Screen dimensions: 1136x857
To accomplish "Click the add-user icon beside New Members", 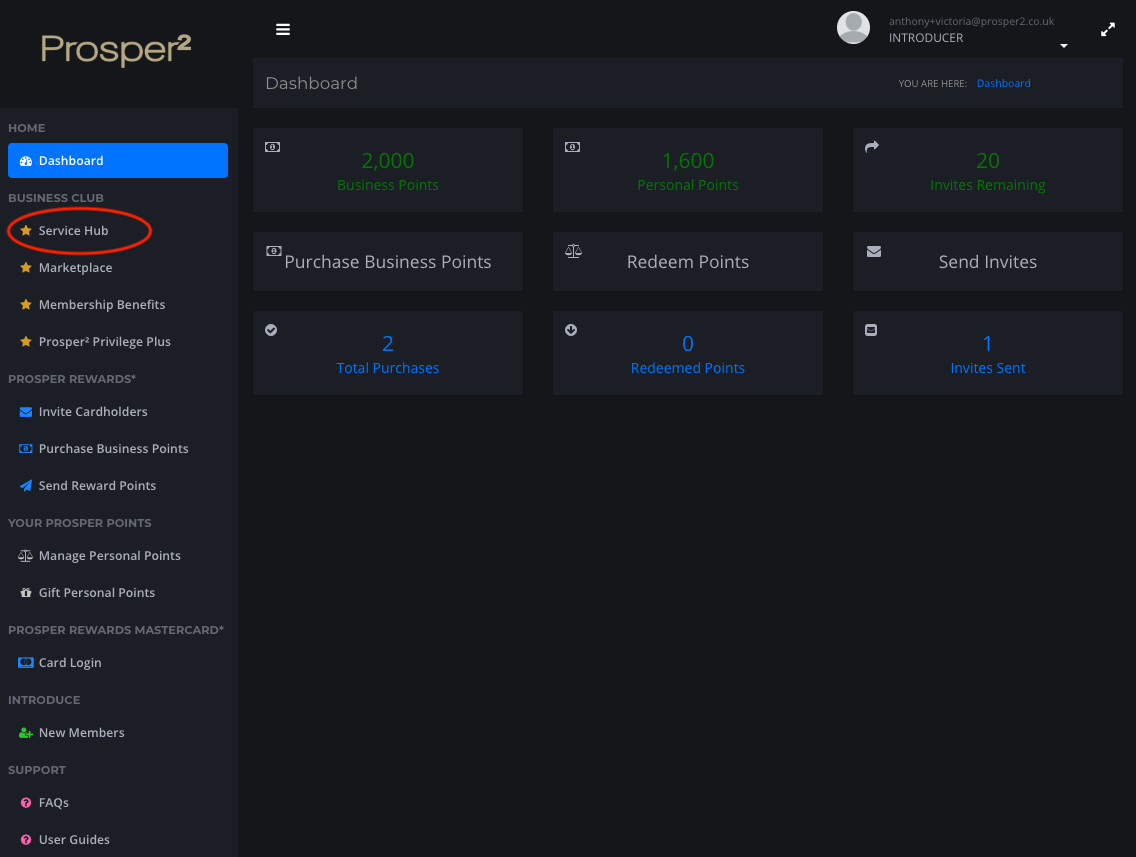I will pos(25,732).
